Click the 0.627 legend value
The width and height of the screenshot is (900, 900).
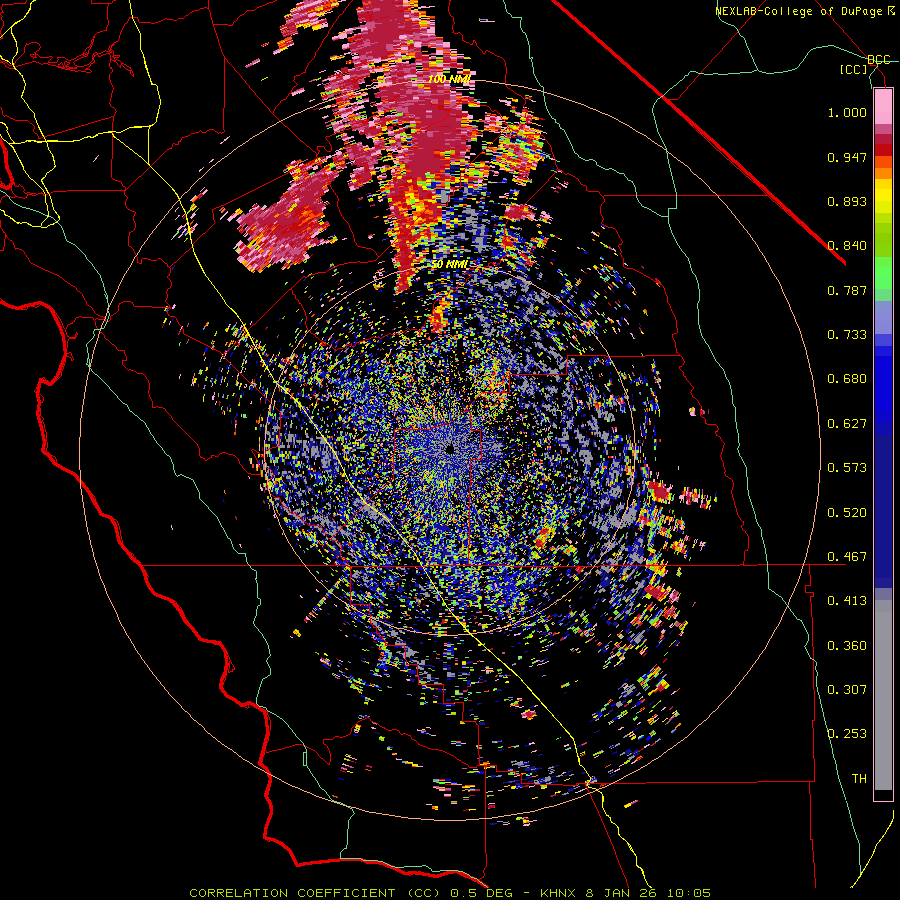point(847,424)
